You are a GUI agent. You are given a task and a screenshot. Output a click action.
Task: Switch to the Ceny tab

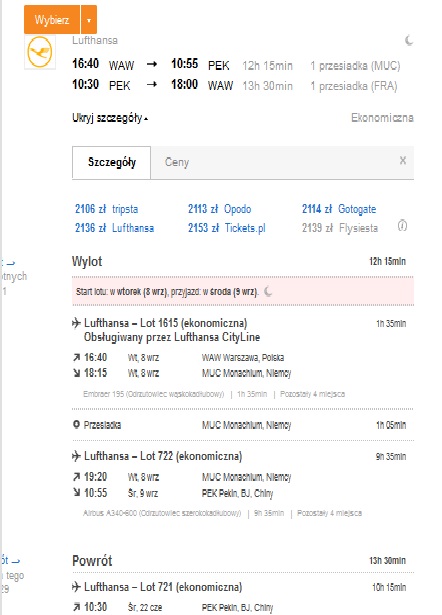click(x=177, y=162)
